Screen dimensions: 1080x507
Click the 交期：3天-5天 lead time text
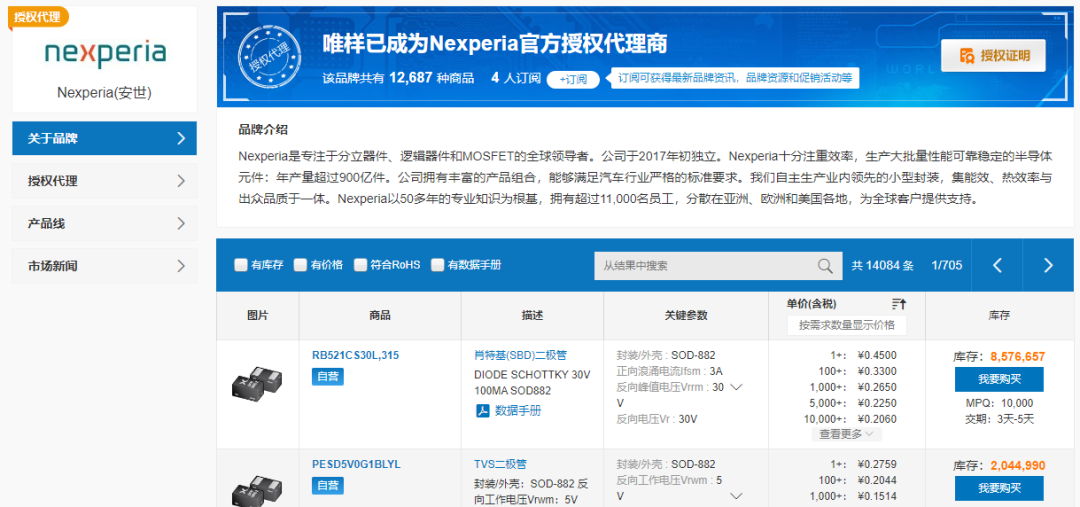pos(999,419)
